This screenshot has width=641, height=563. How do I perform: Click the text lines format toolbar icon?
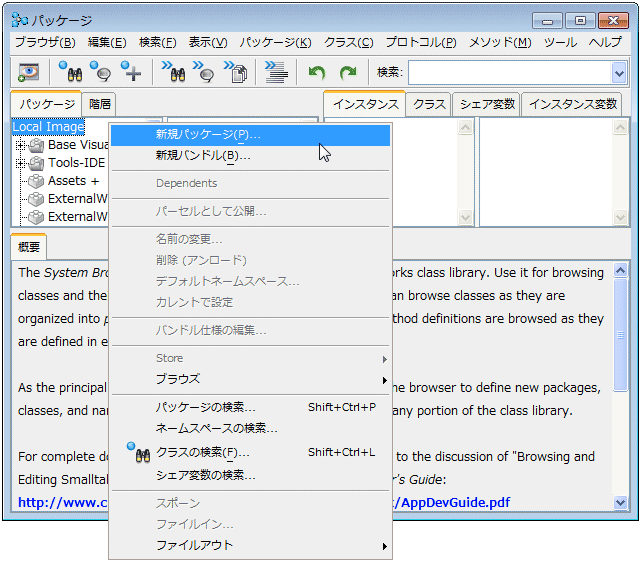(277, 72)
